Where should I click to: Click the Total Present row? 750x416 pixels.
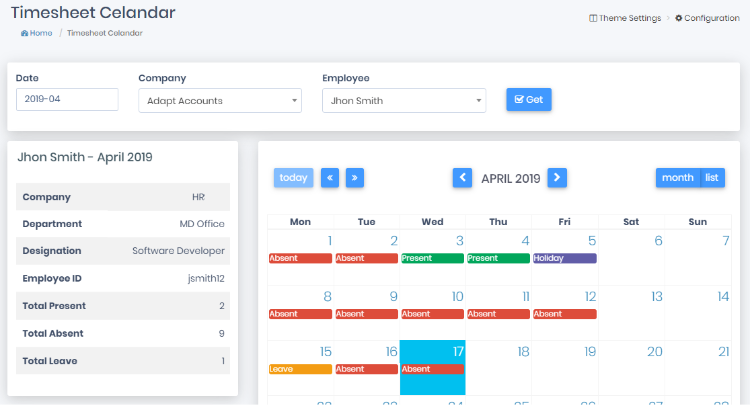click(123, 306)
